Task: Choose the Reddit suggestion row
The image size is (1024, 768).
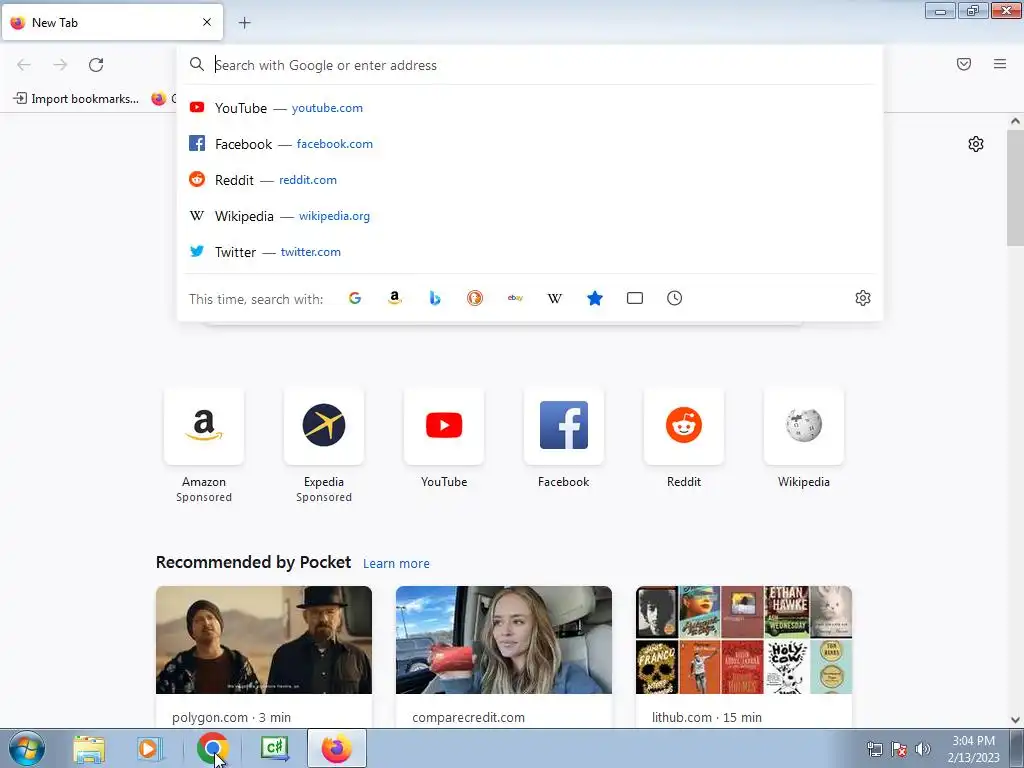Action: [x=530, y=180]
